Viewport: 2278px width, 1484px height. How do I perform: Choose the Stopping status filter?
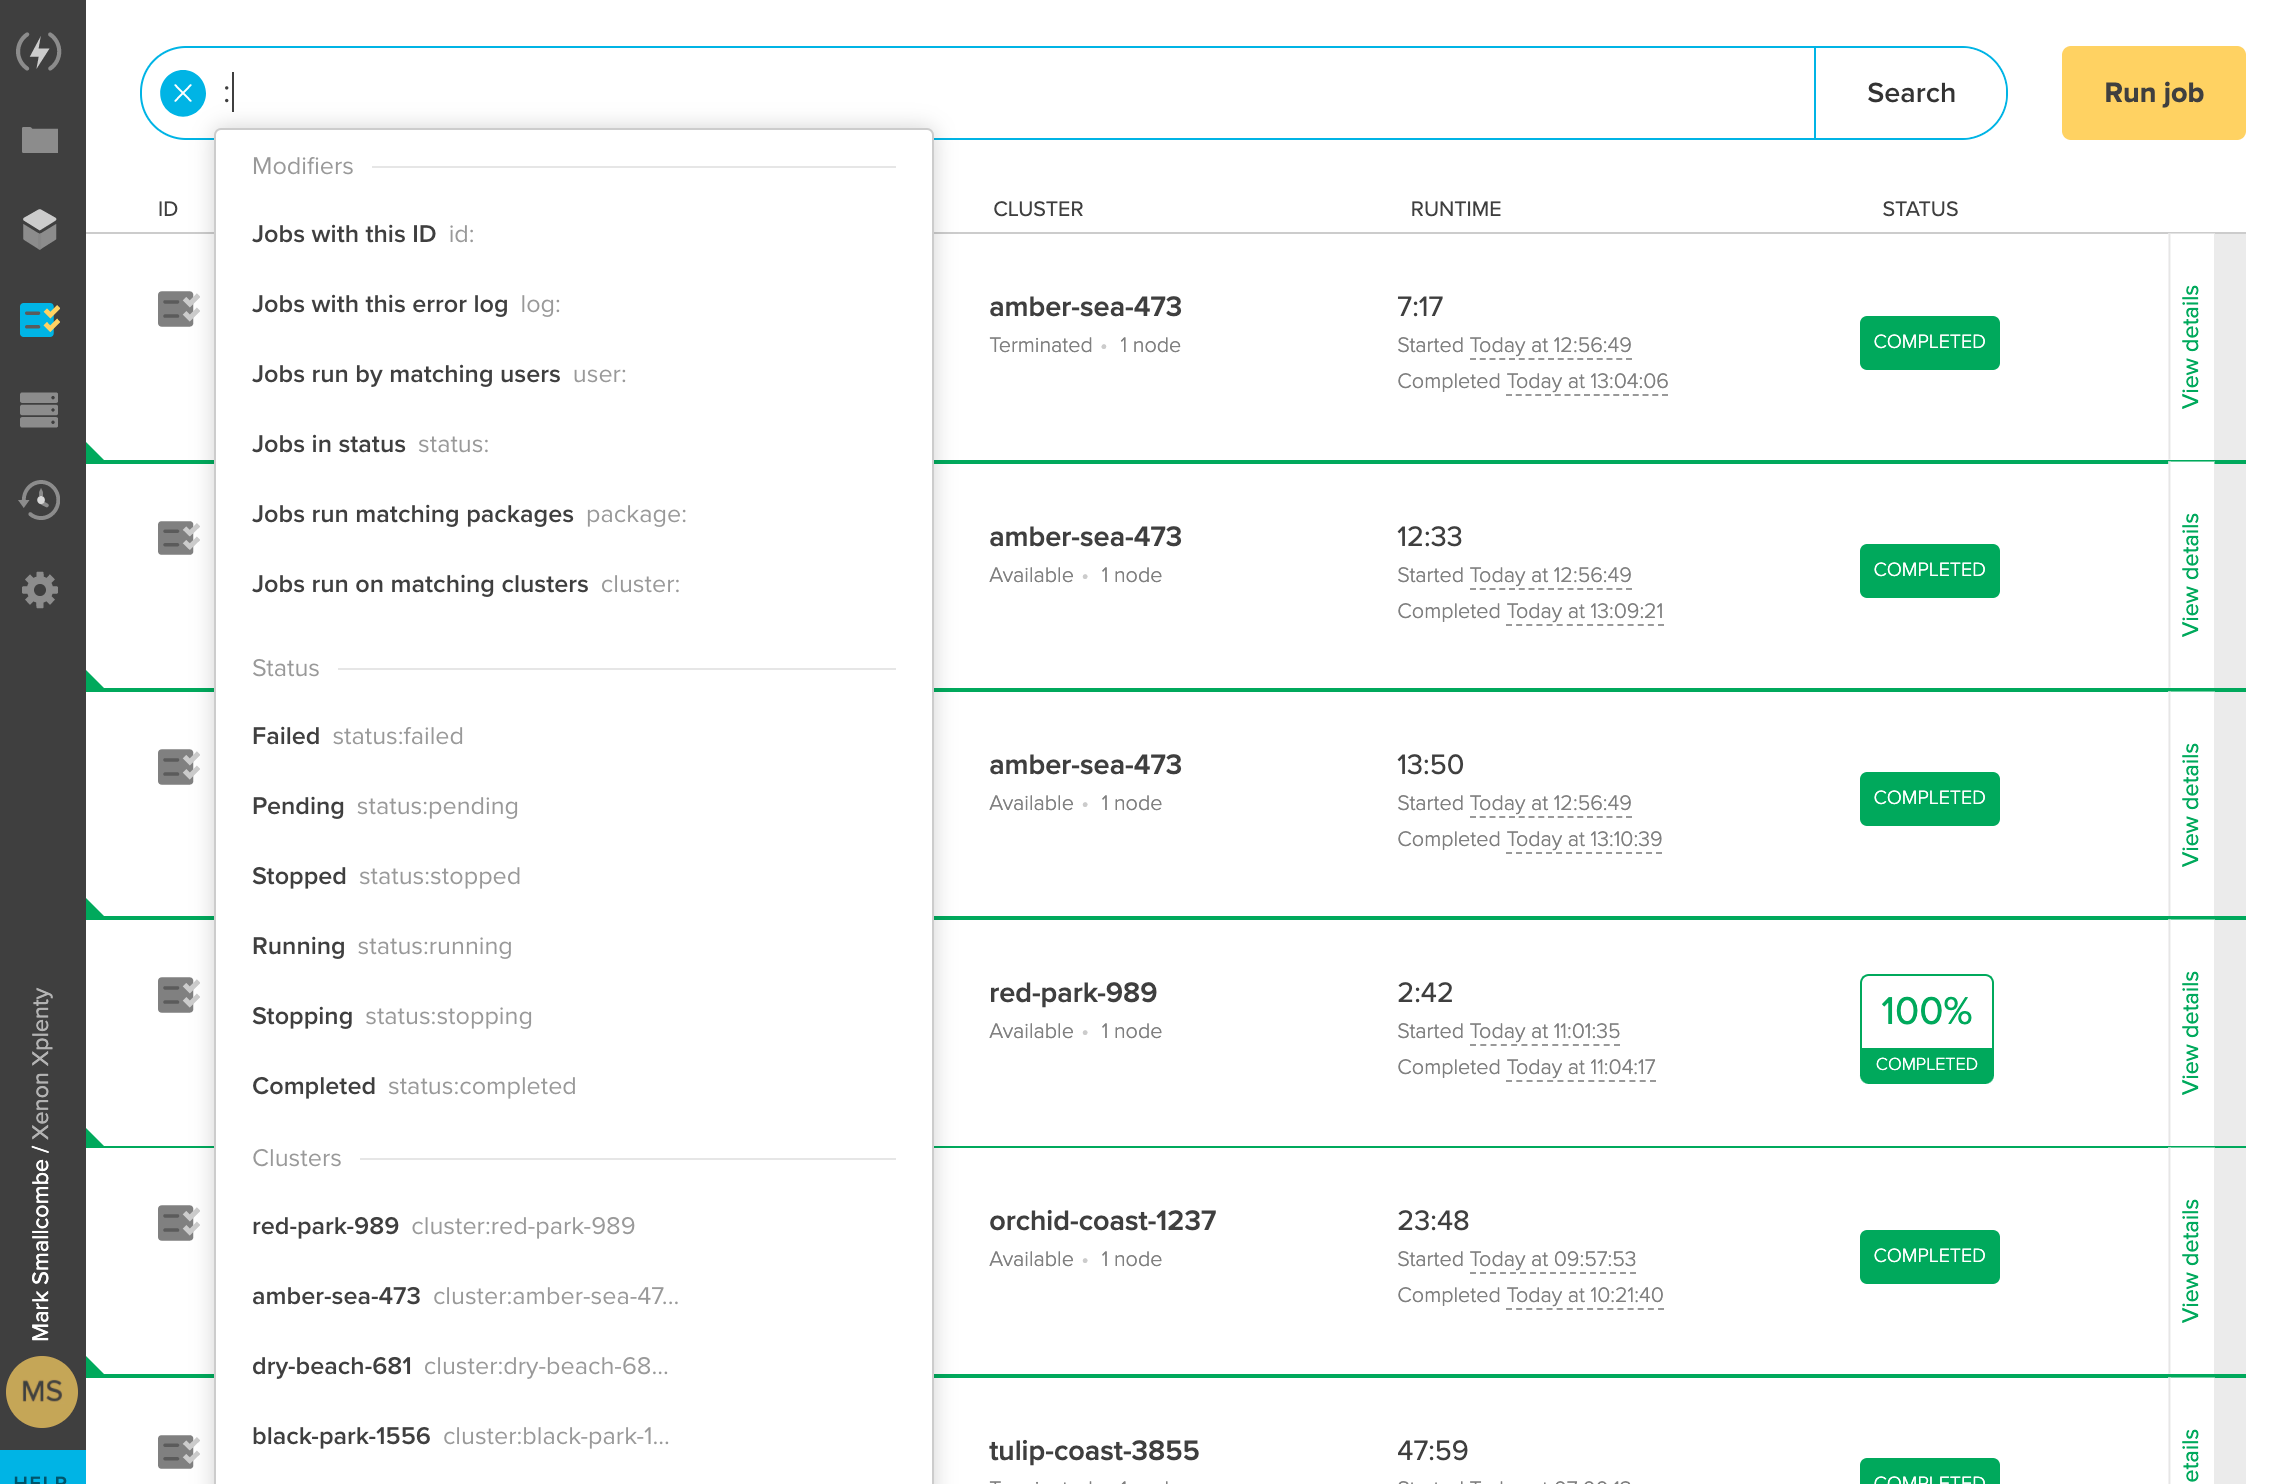[574, 1016]
